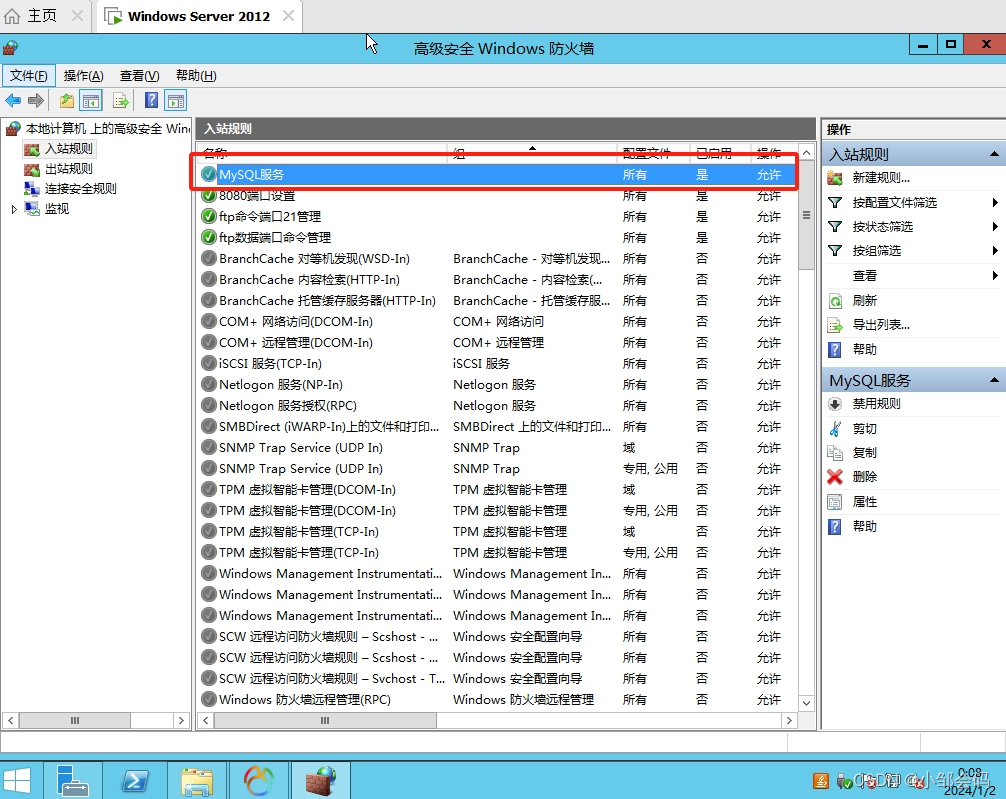The height and width of the screenshot is (799, 1006).
Task: Click the tree pane horizontal scrollbar thumb
Action: tap(75, 721)
